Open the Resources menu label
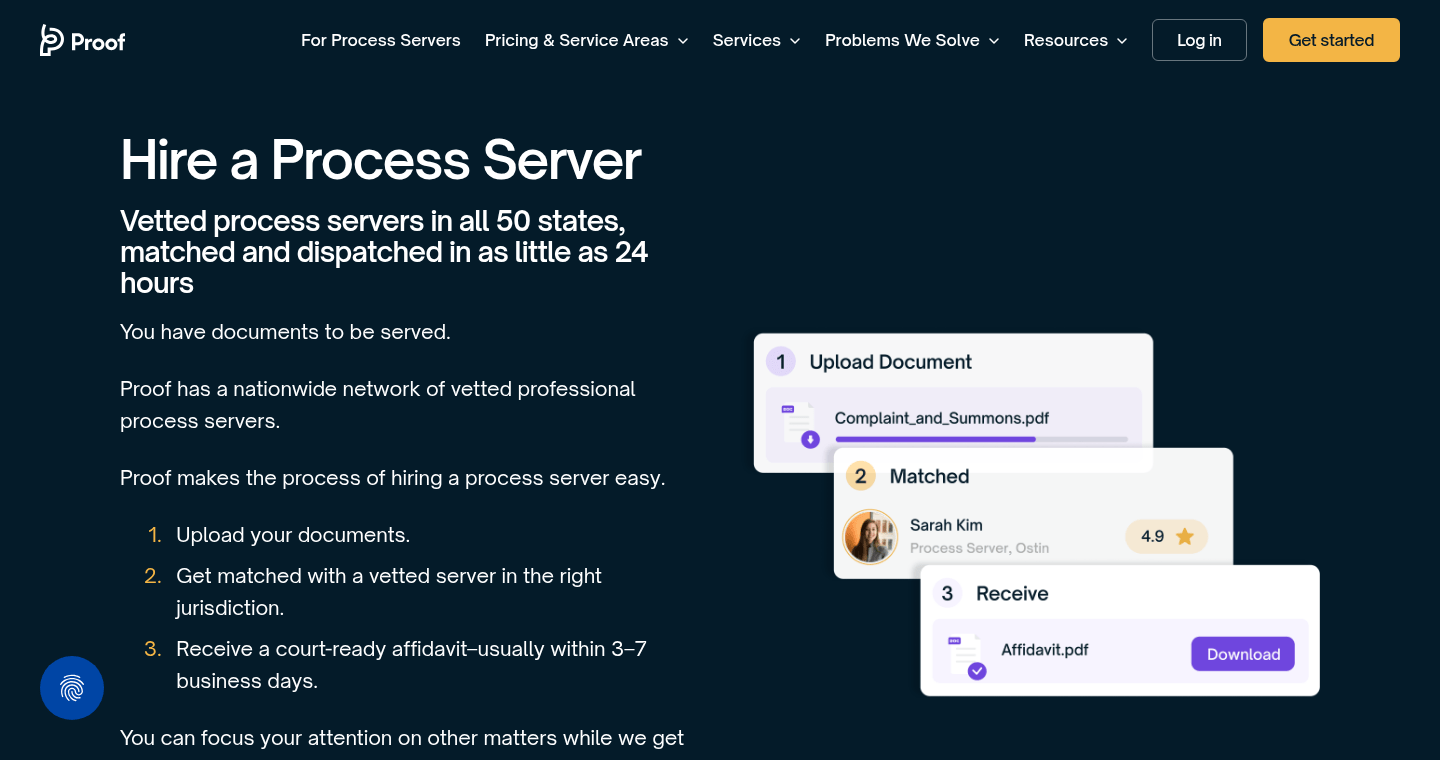The width and height of the screenshot is (1440, 760). tap(1066, 40)
